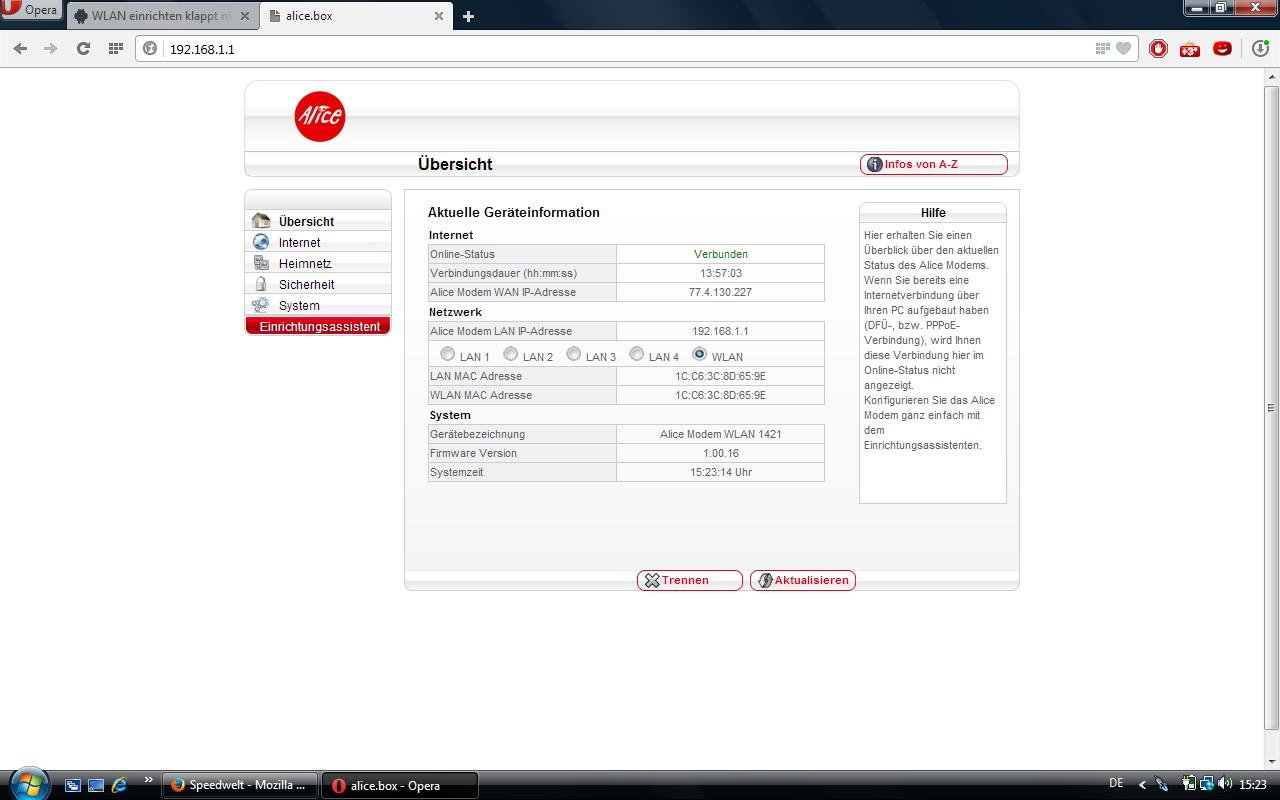Click the browser forward arrow
This screenshot has height=800, width=1280.
tap(51, 48)
